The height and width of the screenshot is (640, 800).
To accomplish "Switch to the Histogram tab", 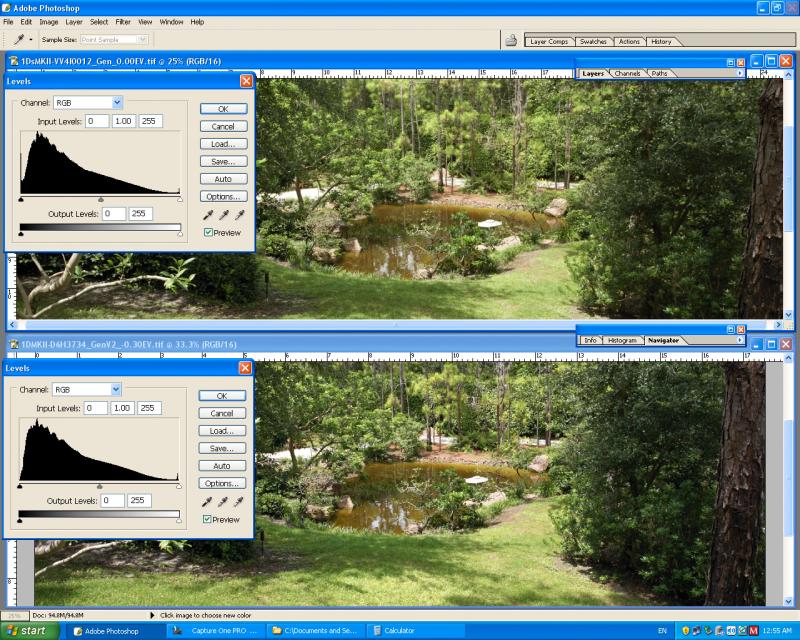I will (x=622, y=340).
